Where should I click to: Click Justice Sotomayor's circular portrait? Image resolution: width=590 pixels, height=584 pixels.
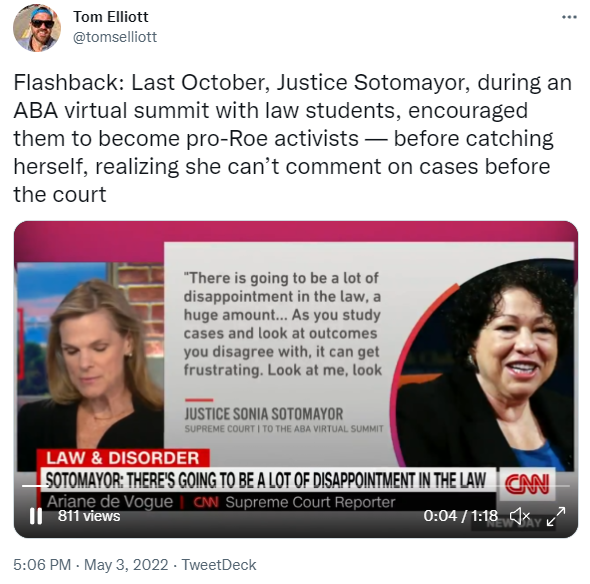(484, 363)
